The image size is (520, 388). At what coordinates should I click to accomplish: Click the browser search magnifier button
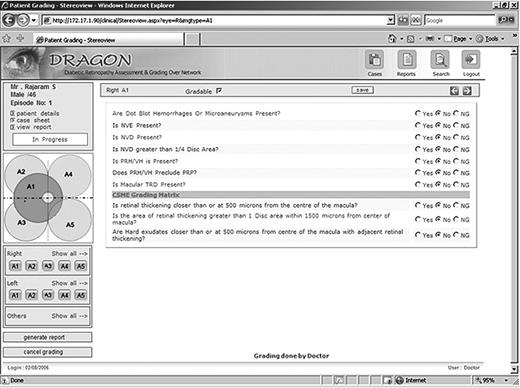coord(503,20)
